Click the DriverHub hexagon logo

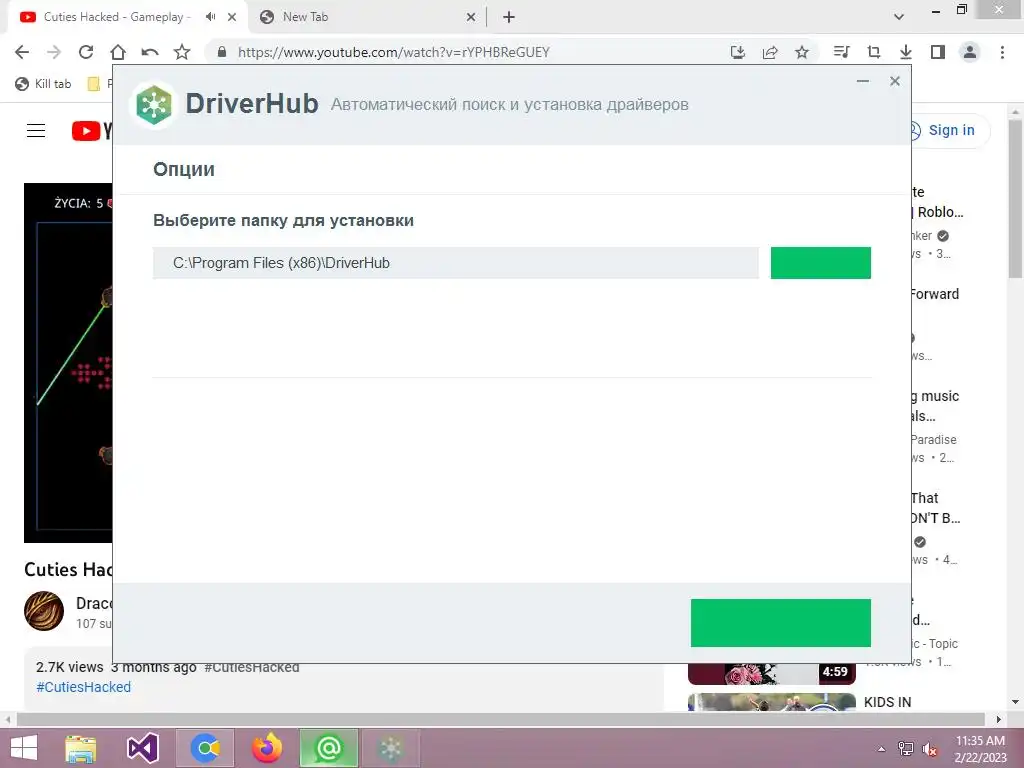point(154,104)
